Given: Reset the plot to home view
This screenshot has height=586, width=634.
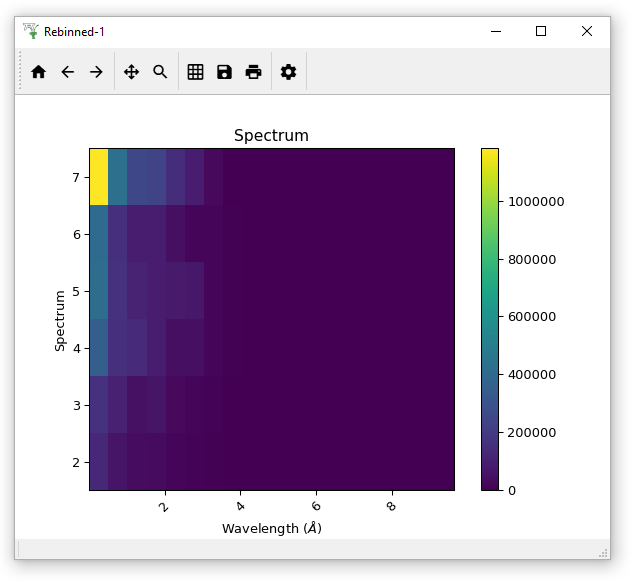Looking at the screenshot, I should [39, 72].
